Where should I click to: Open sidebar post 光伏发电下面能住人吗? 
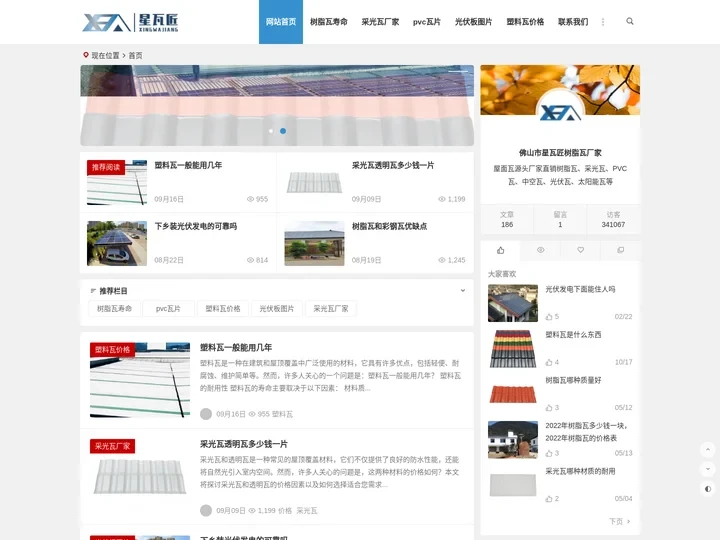[x=580, y=289]
